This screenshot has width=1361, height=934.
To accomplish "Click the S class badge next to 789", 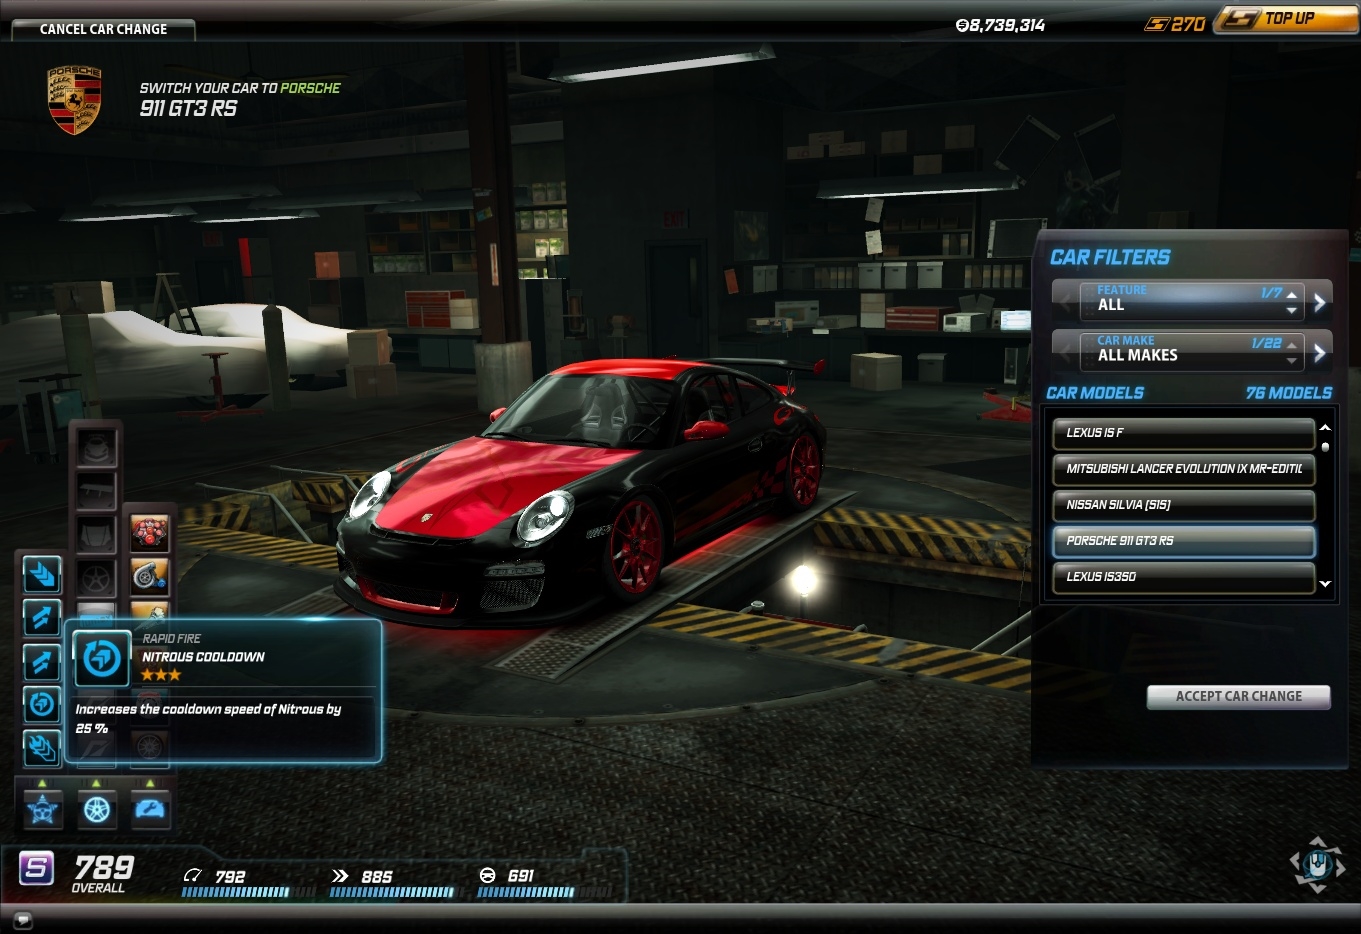I will pyautogui.click(x=37, y=867).
